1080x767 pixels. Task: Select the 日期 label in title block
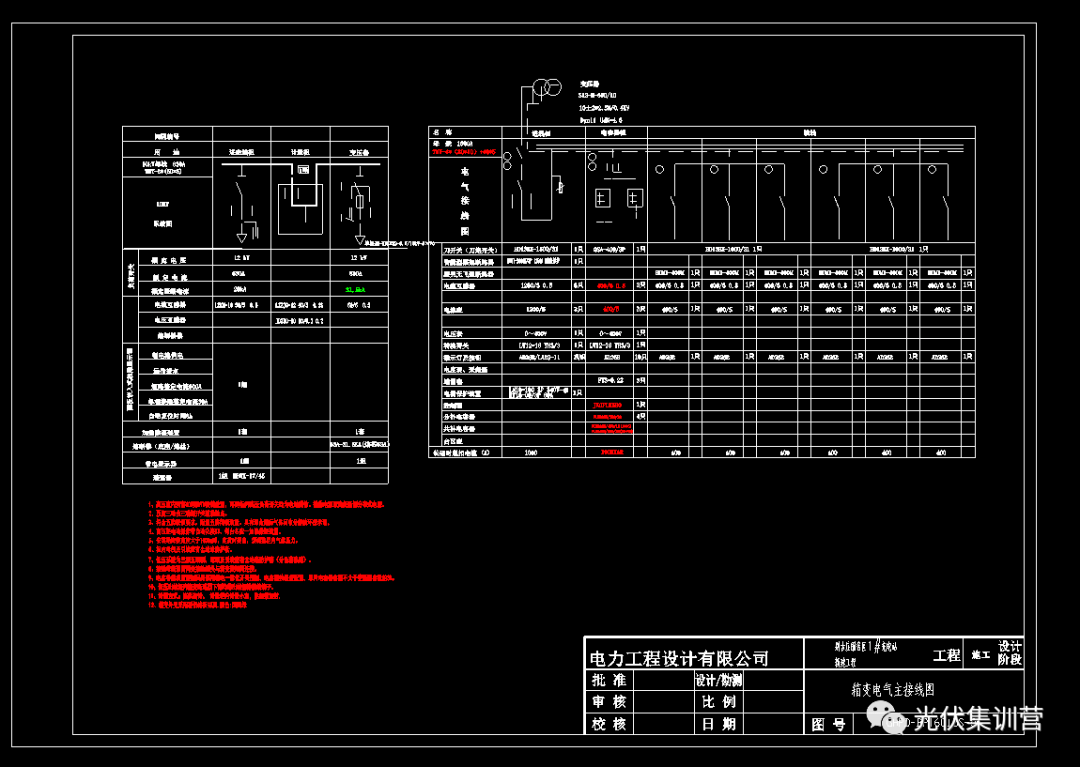(718, 724)
